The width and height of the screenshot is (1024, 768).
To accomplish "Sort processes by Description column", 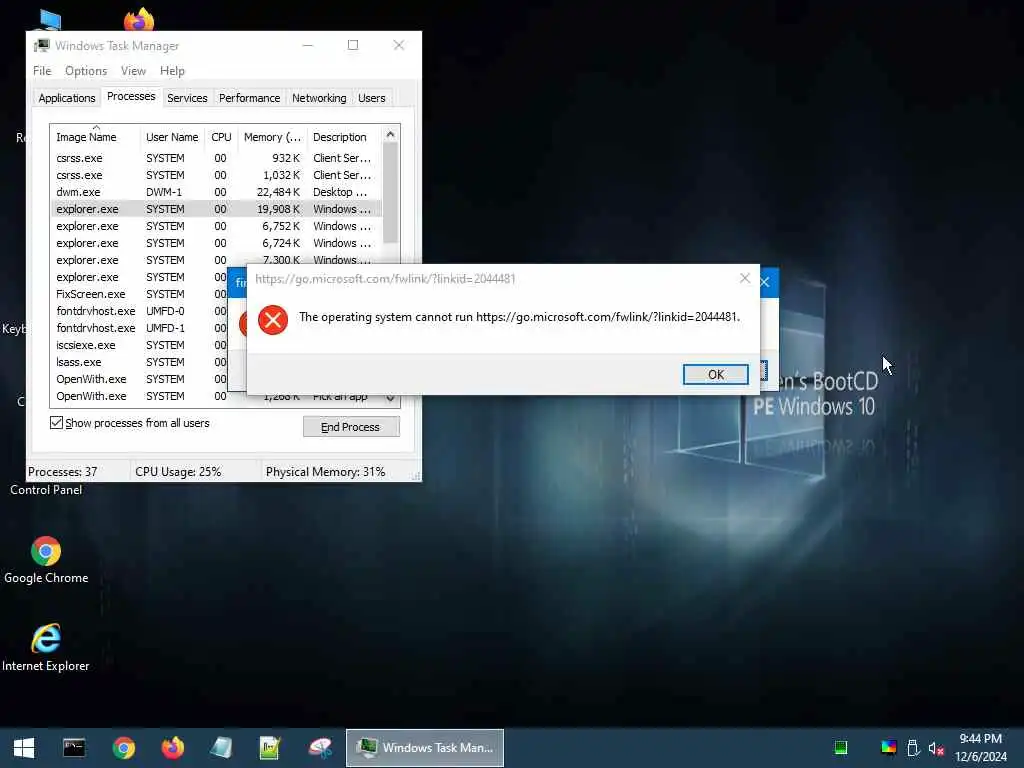I will 344,137.
